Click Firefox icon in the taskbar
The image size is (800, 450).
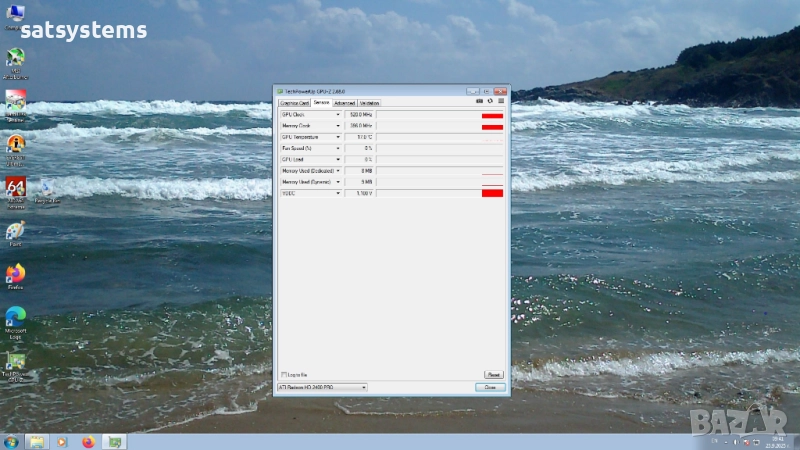(88, 441)
